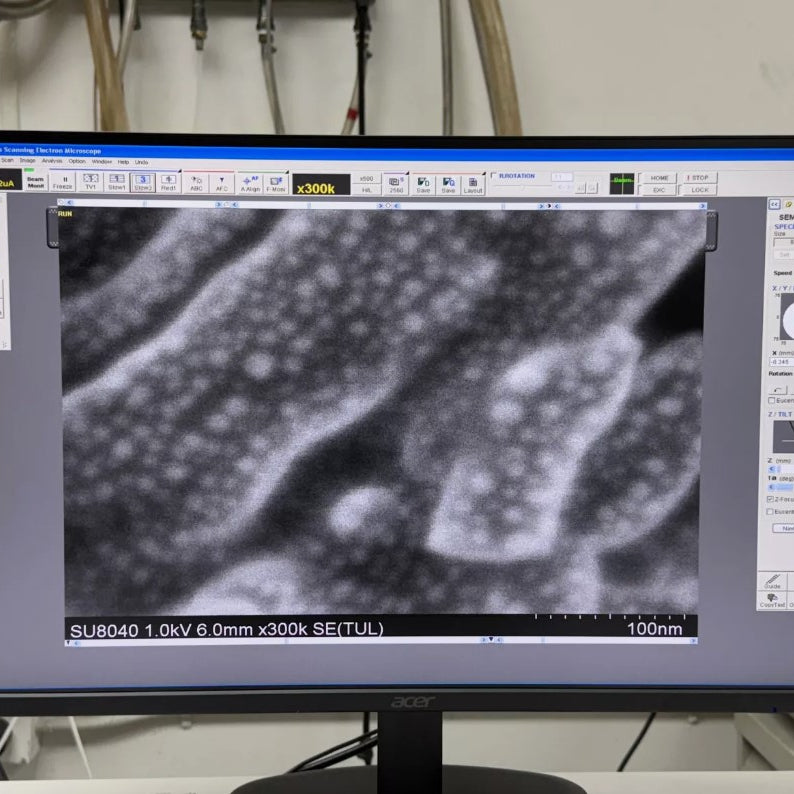
Task: Click the EXC button
Action: [x=659, y=190]
